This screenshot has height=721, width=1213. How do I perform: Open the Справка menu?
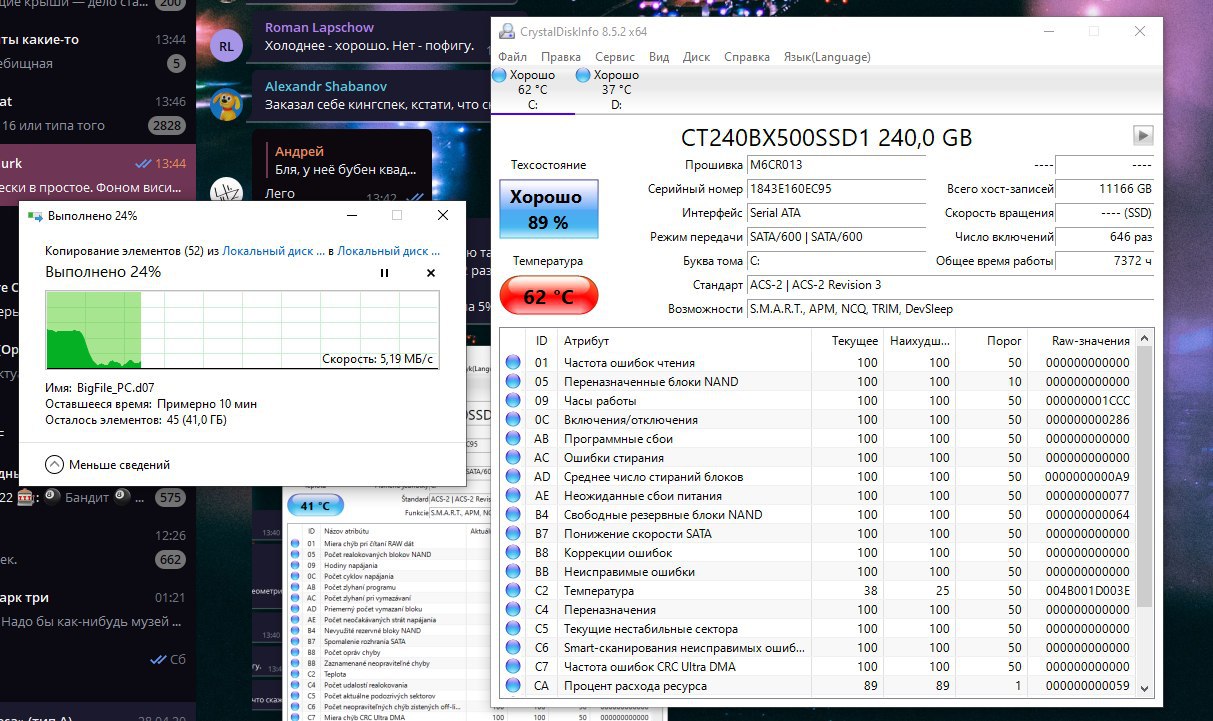point(747,57)
